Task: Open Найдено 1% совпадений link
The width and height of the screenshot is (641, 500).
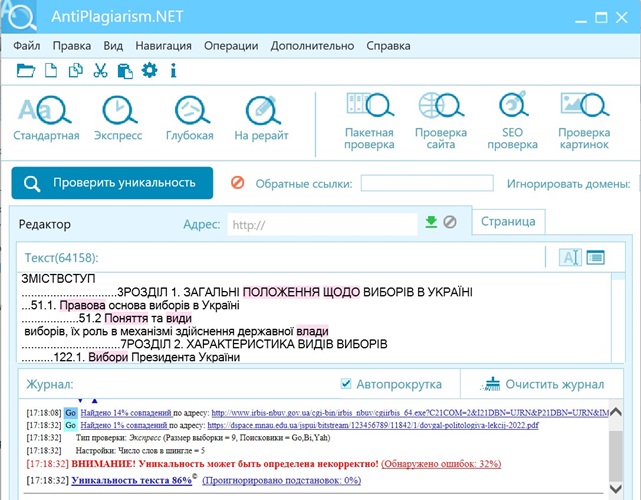Action: [124, 425]
